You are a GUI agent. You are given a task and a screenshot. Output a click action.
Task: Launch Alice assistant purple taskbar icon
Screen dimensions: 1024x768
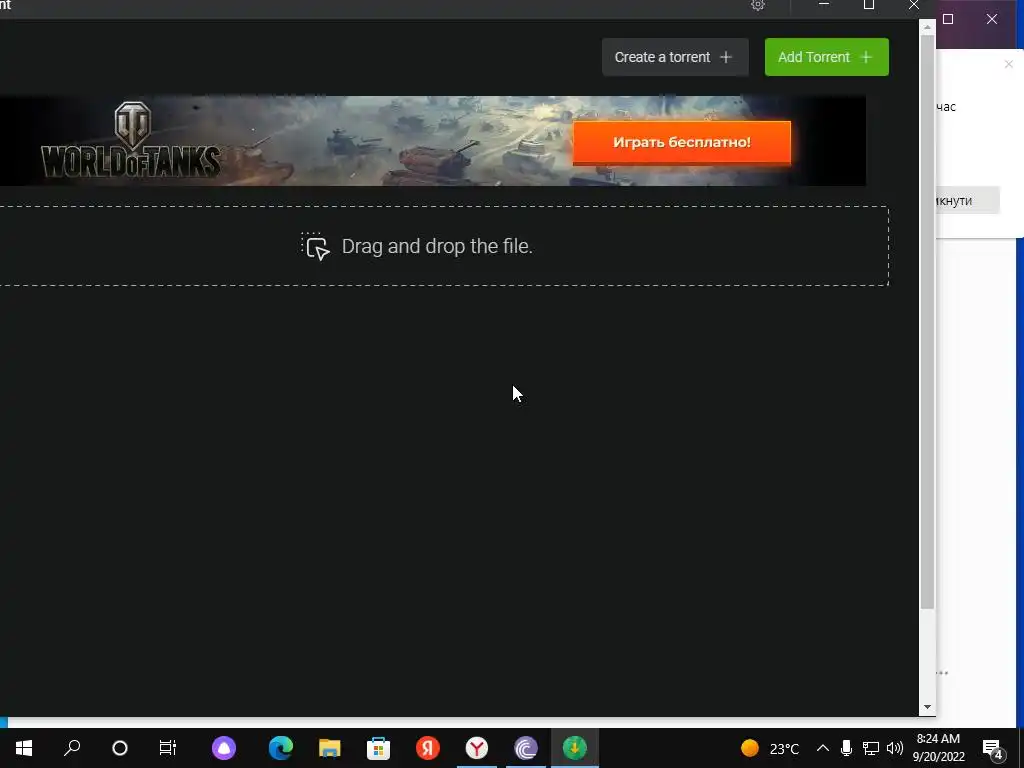coord(223,748)
